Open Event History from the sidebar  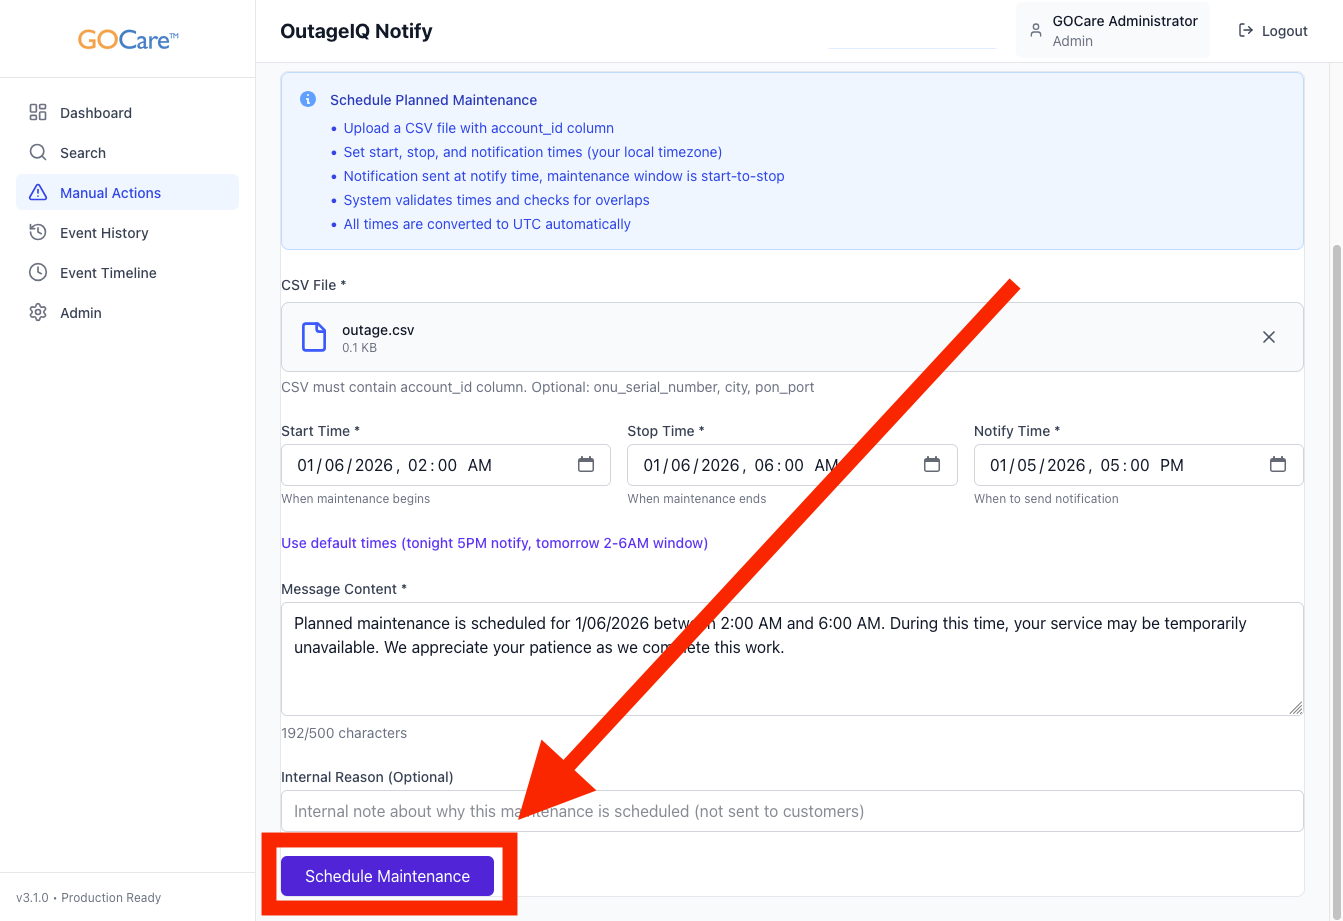[104, 233]
